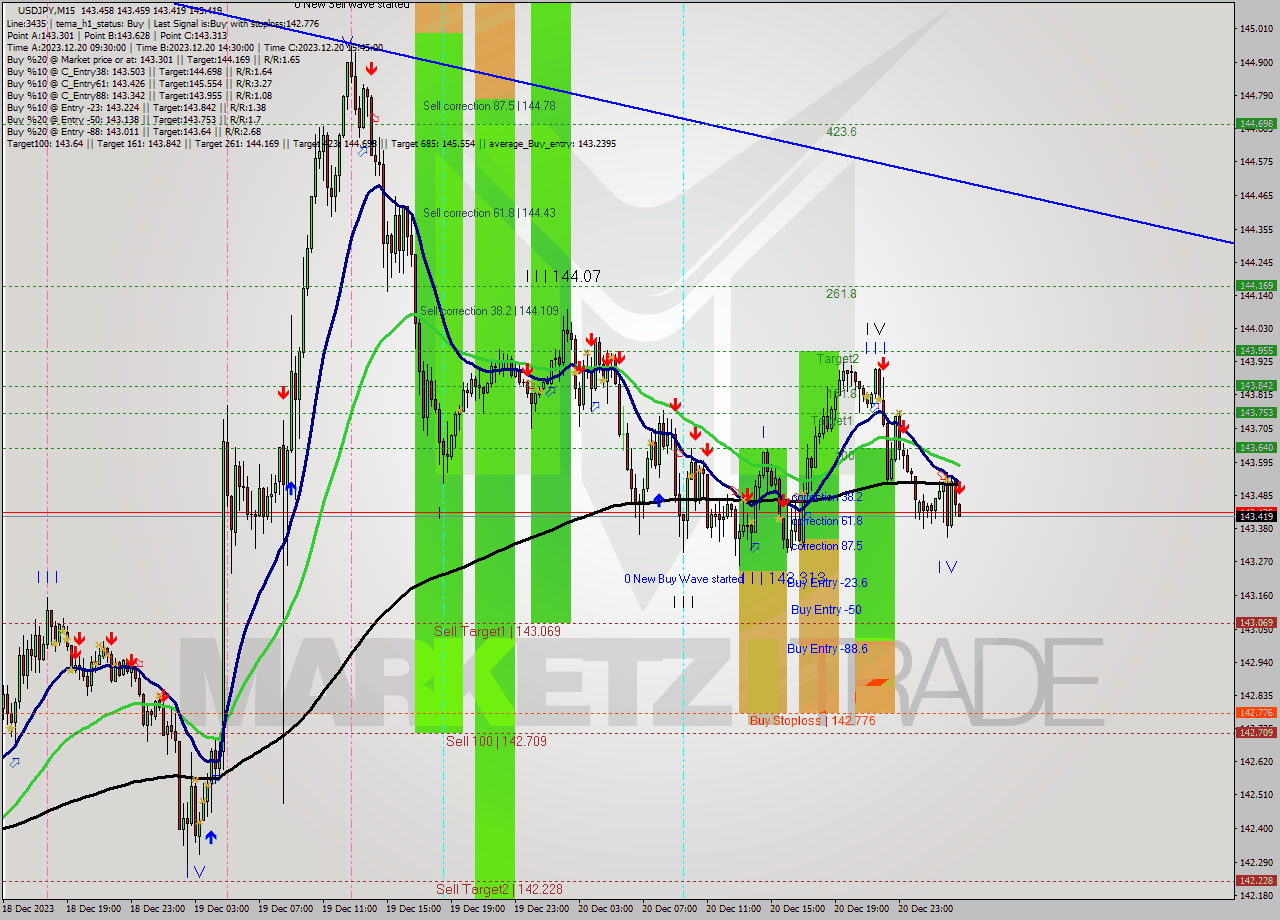1280x920 pixels.
Task: Select the 143.842 price tag on axis
Action: (x=1256, y=385)
